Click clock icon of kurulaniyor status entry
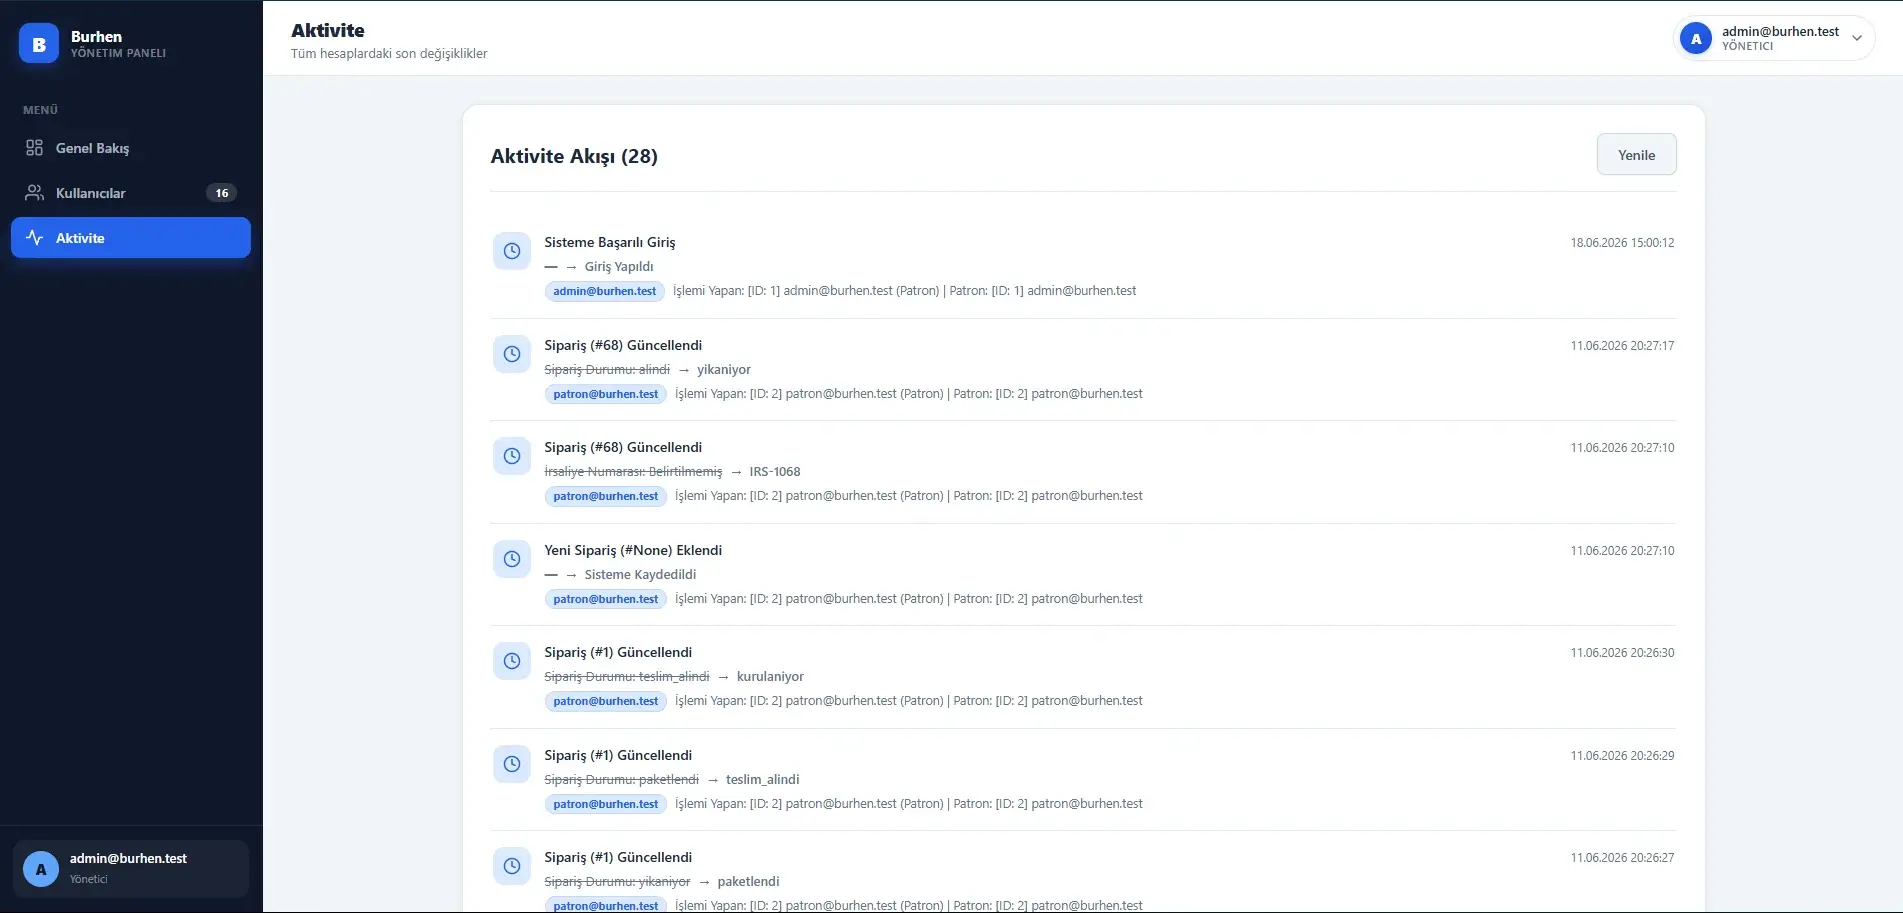Viewport: 1903px width, 913px height. pos(512,661)
